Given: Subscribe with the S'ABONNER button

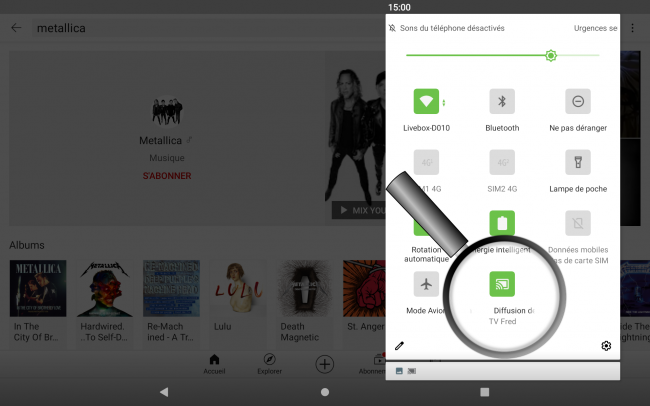Looking at the screenshot, I should click(167, 176).
